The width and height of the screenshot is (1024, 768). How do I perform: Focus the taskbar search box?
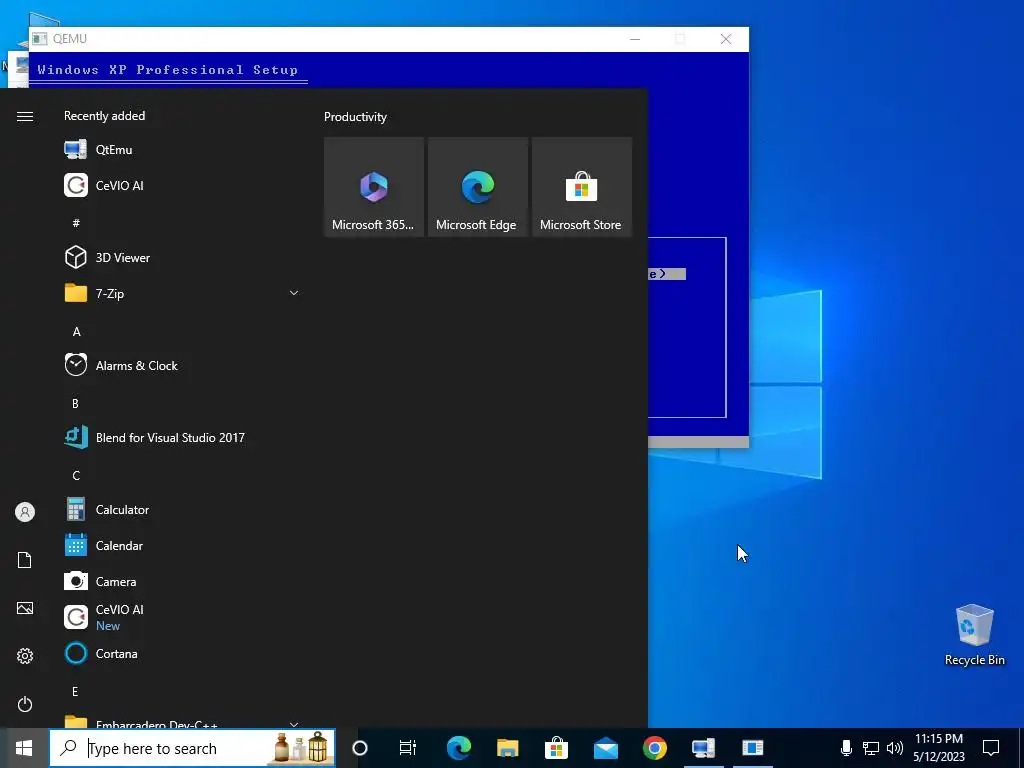coord(193,748)
